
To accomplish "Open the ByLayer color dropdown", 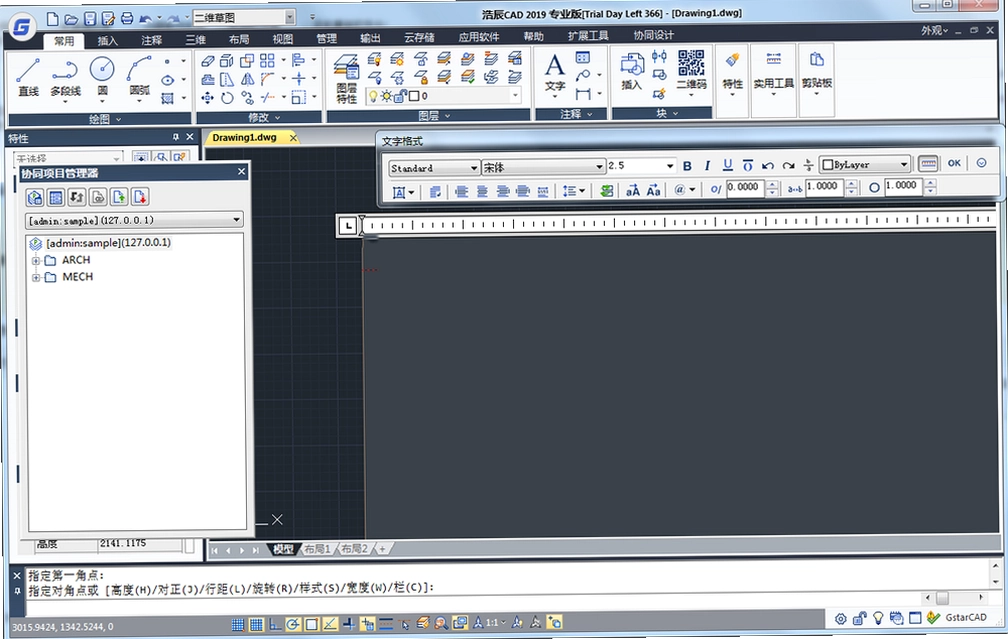I will [x=865, y=165].
